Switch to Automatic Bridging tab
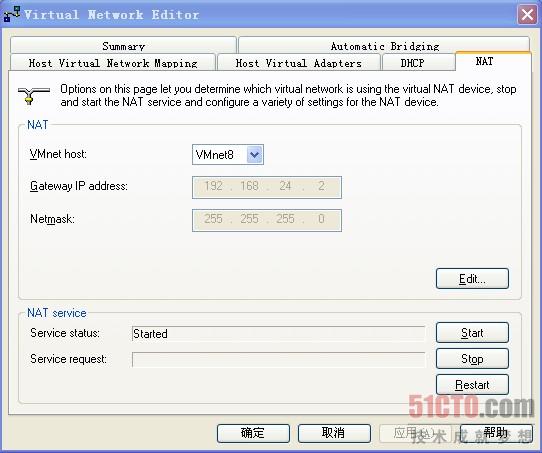Viewport: 542px width, 453px height. click(384, 45)
